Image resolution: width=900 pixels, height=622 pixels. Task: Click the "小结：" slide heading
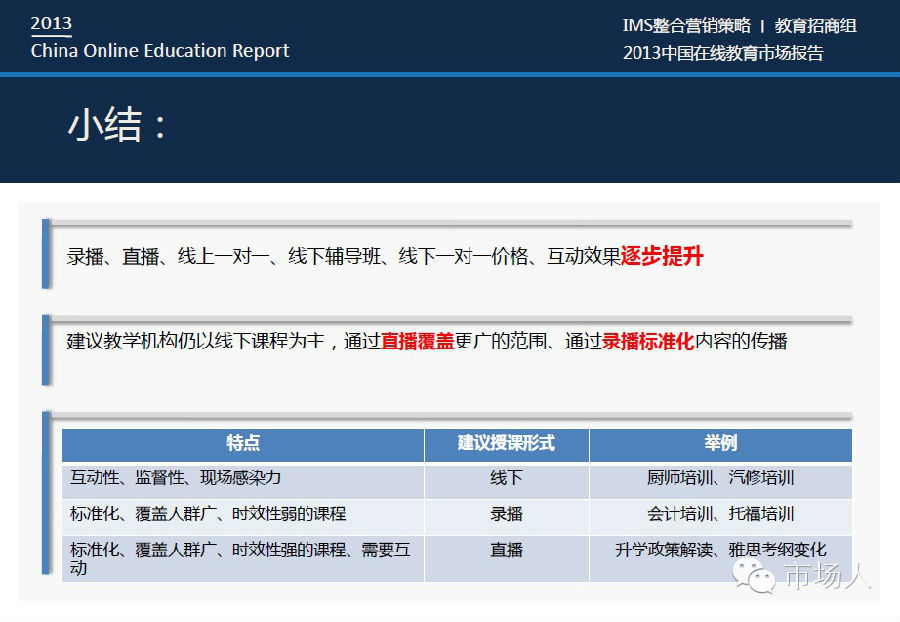pyautogui.click(x=118, y=125)
